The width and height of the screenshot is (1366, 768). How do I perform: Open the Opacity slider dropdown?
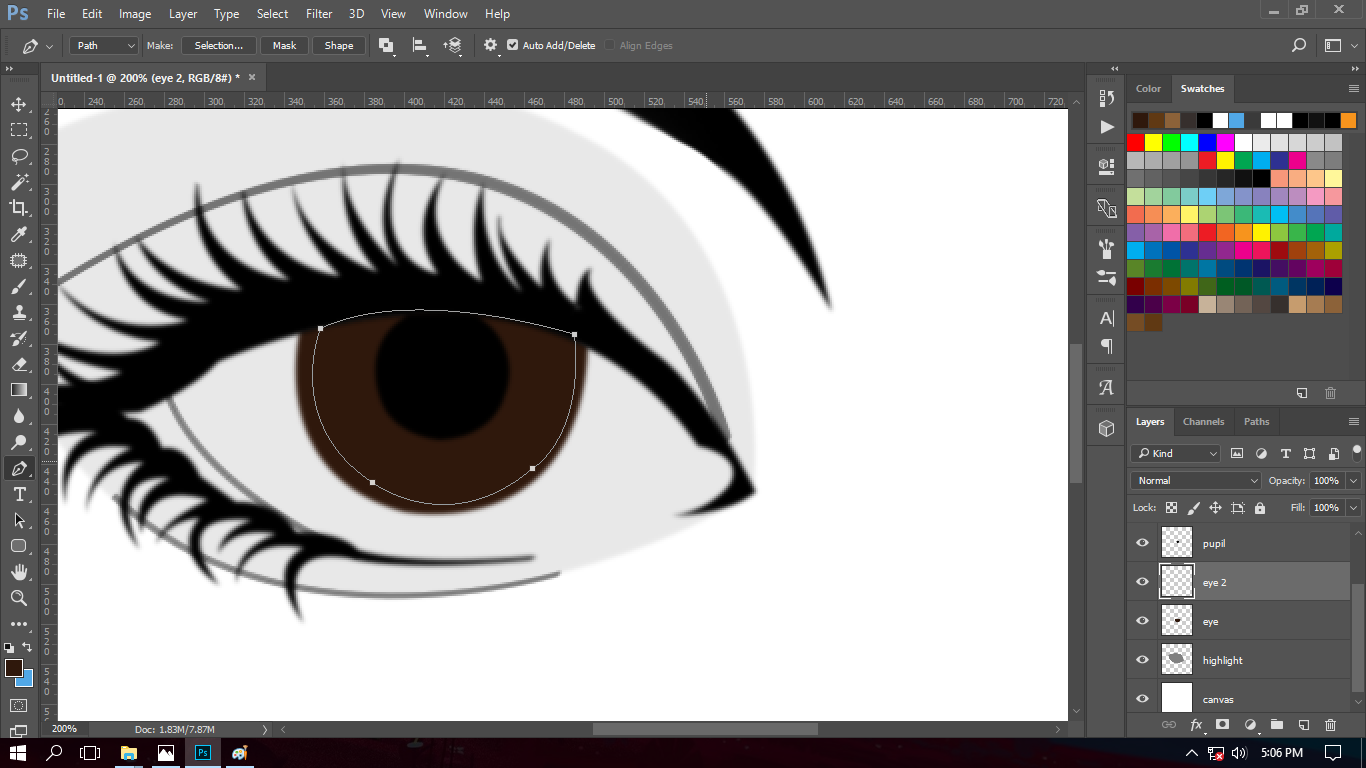[1352, 481]
